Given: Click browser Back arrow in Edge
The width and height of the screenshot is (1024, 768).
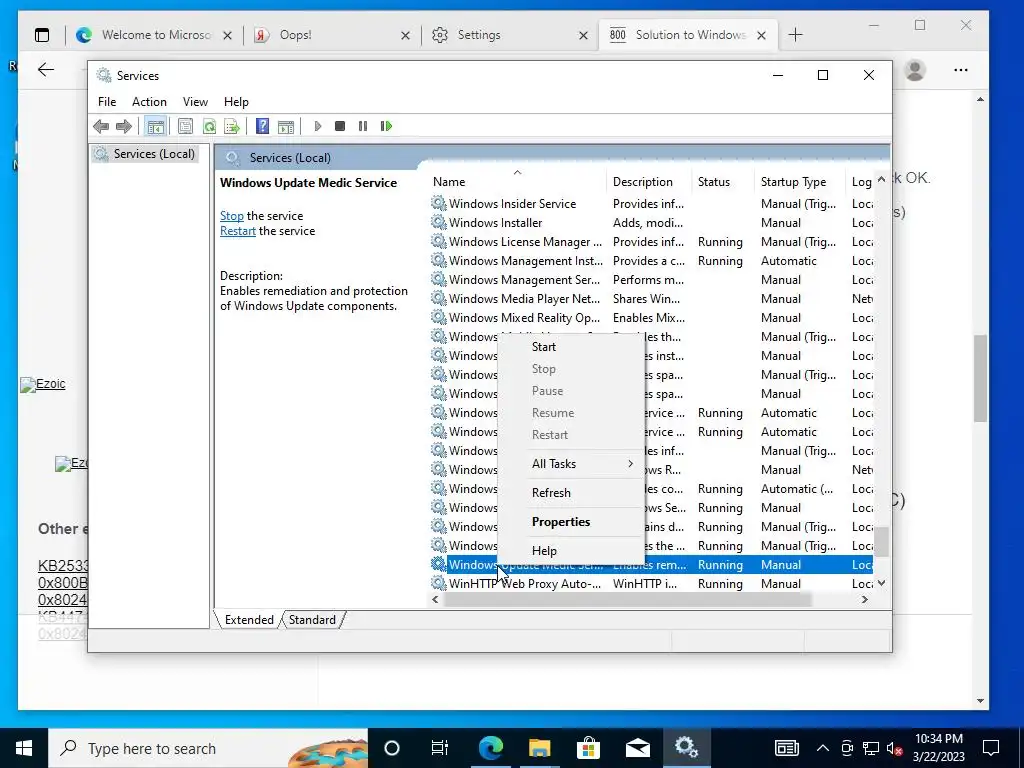Looking at the screenshot, I should (46, 70).
